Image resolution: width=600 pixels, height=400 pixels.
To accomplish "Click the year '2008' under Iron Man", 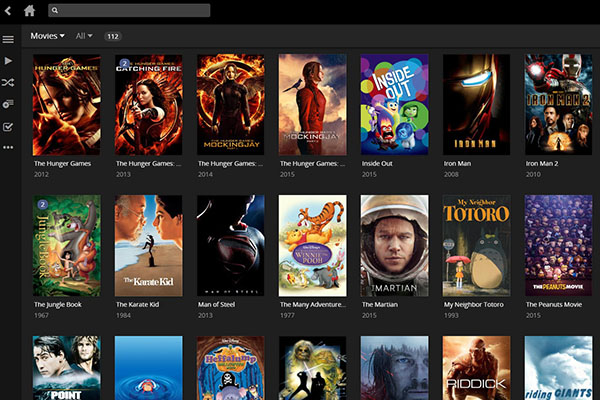I will tap(451, 175).
